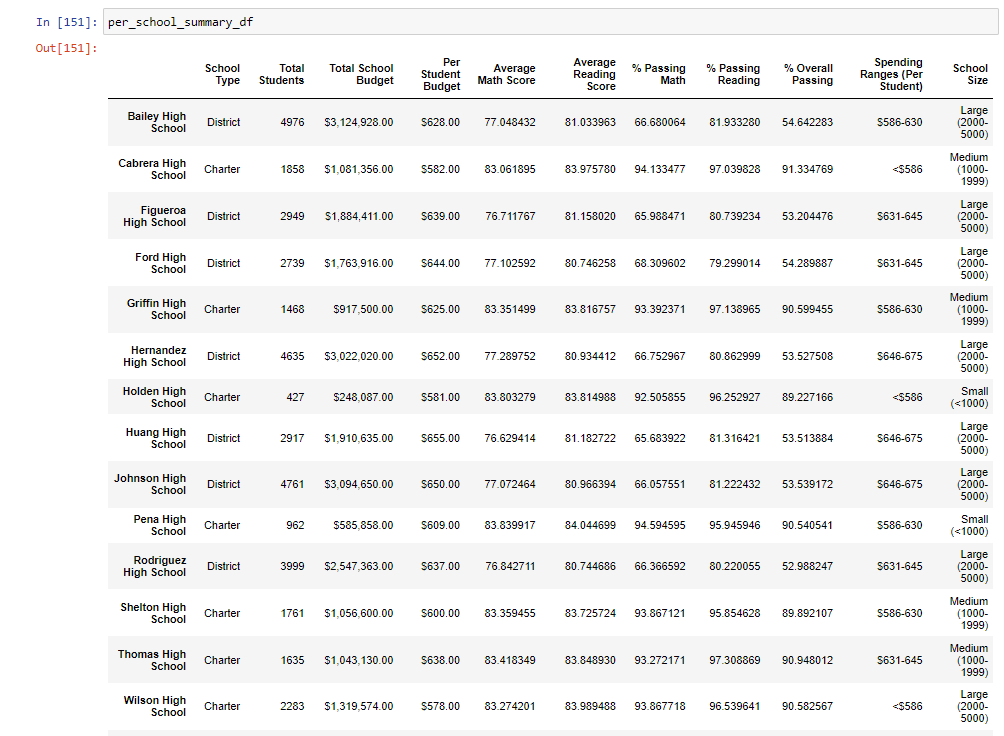Screen dimensions: 1004x736
Task: Select the Pena High School row label
Action: click(160, 525)
